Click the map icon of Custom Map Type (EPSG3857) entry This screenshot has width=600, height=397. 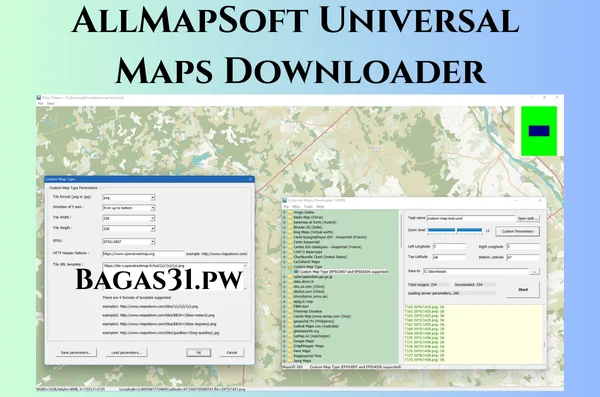click(x=296, y=271)
